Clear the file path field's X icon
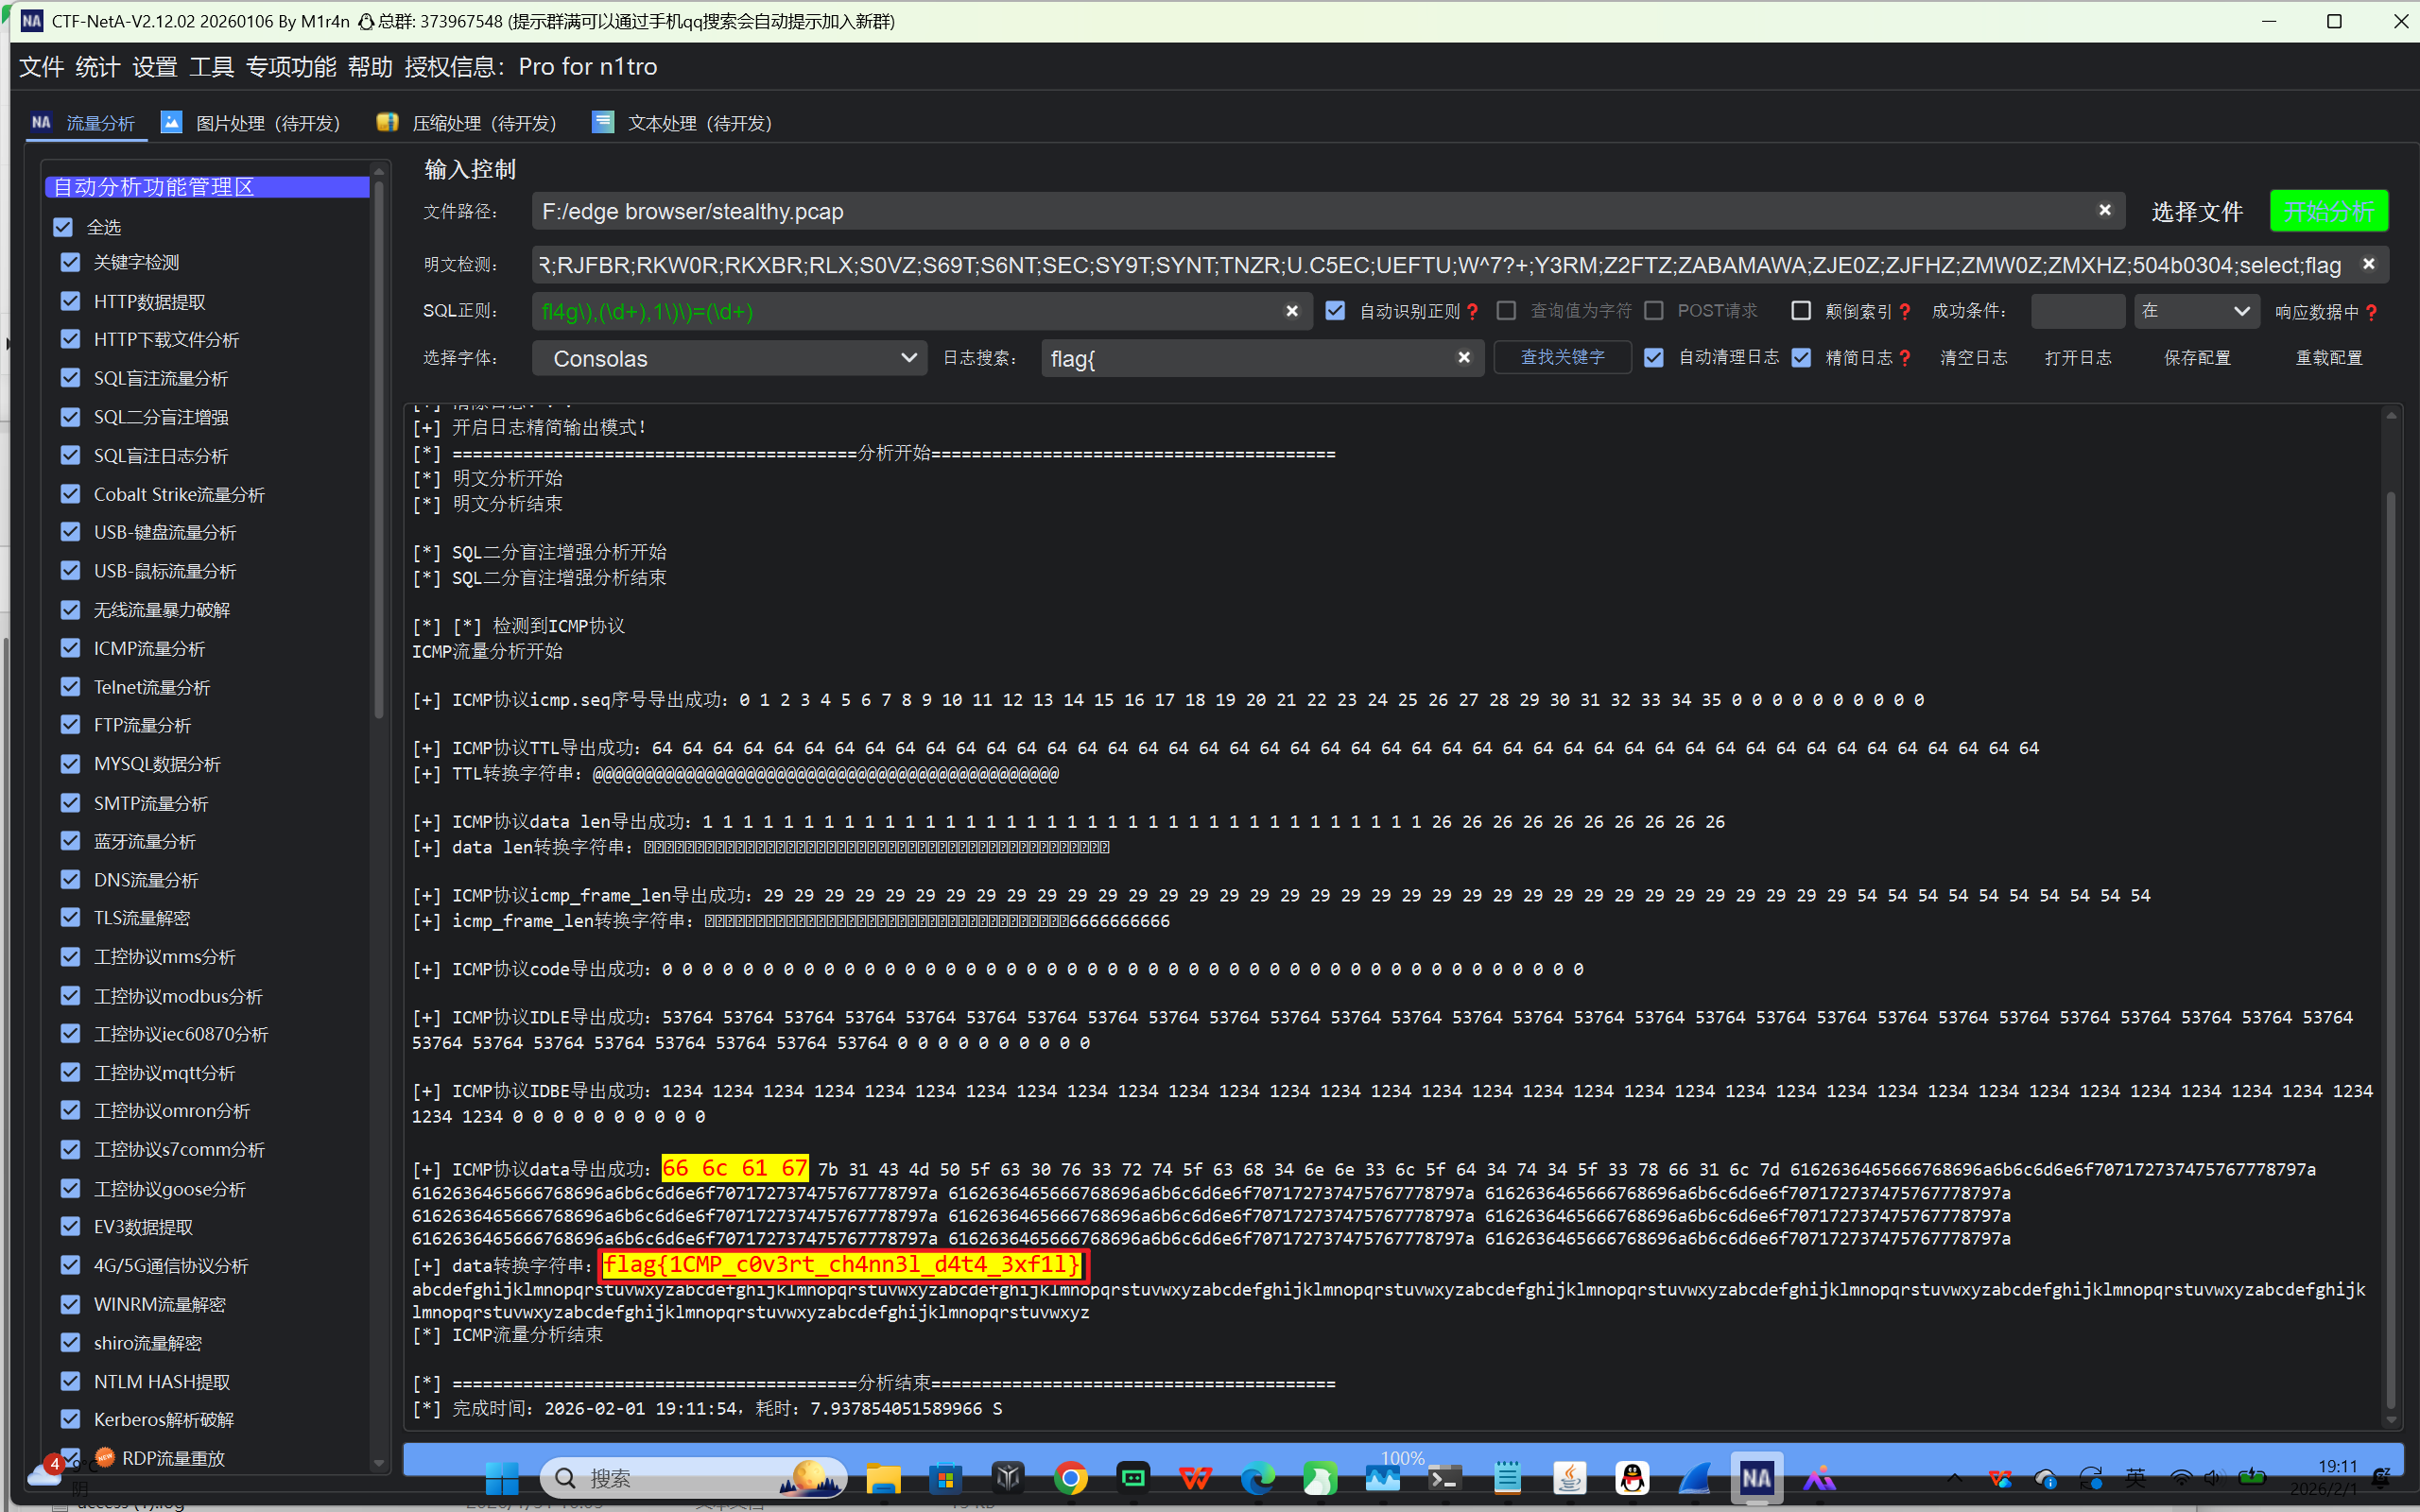The height and width of the screenshot is (1512, 2420). tap(2104, 210)
